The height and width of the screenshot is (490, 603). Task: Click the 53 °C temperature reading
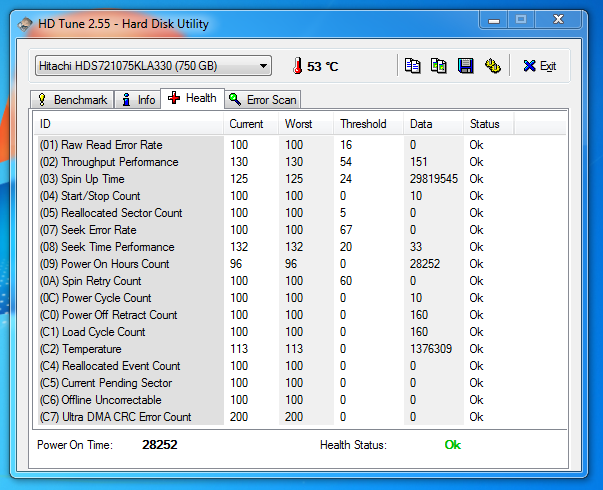point(322,67)
